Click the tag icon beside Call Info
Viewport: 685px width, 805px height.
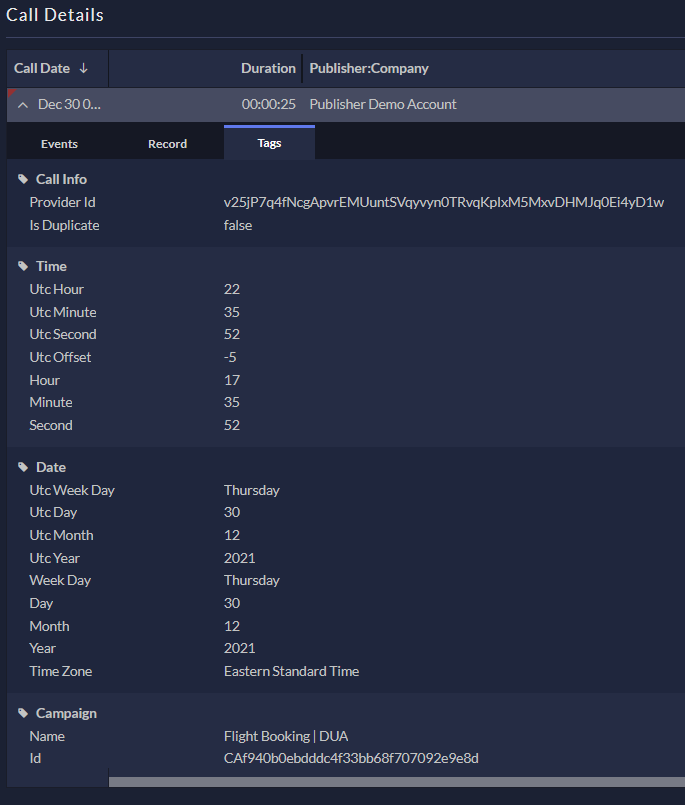[x=23, y=179]
